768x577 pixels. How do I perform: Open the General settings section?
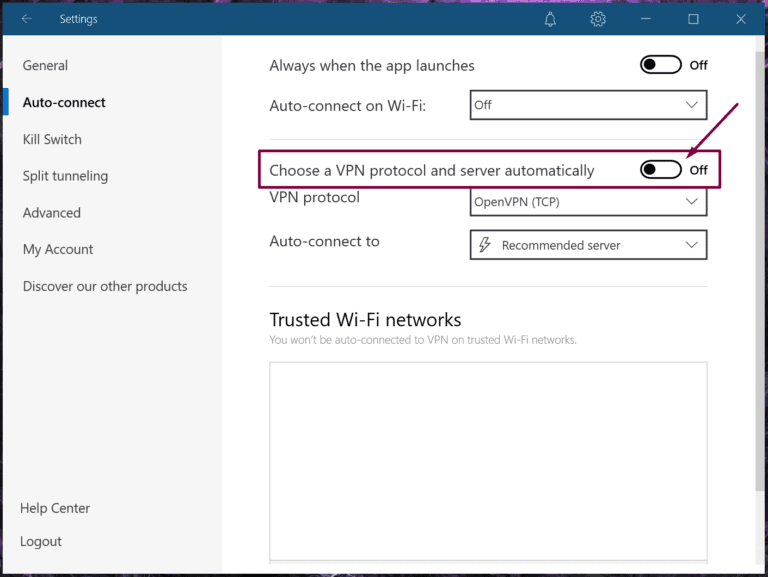(46, 66)
